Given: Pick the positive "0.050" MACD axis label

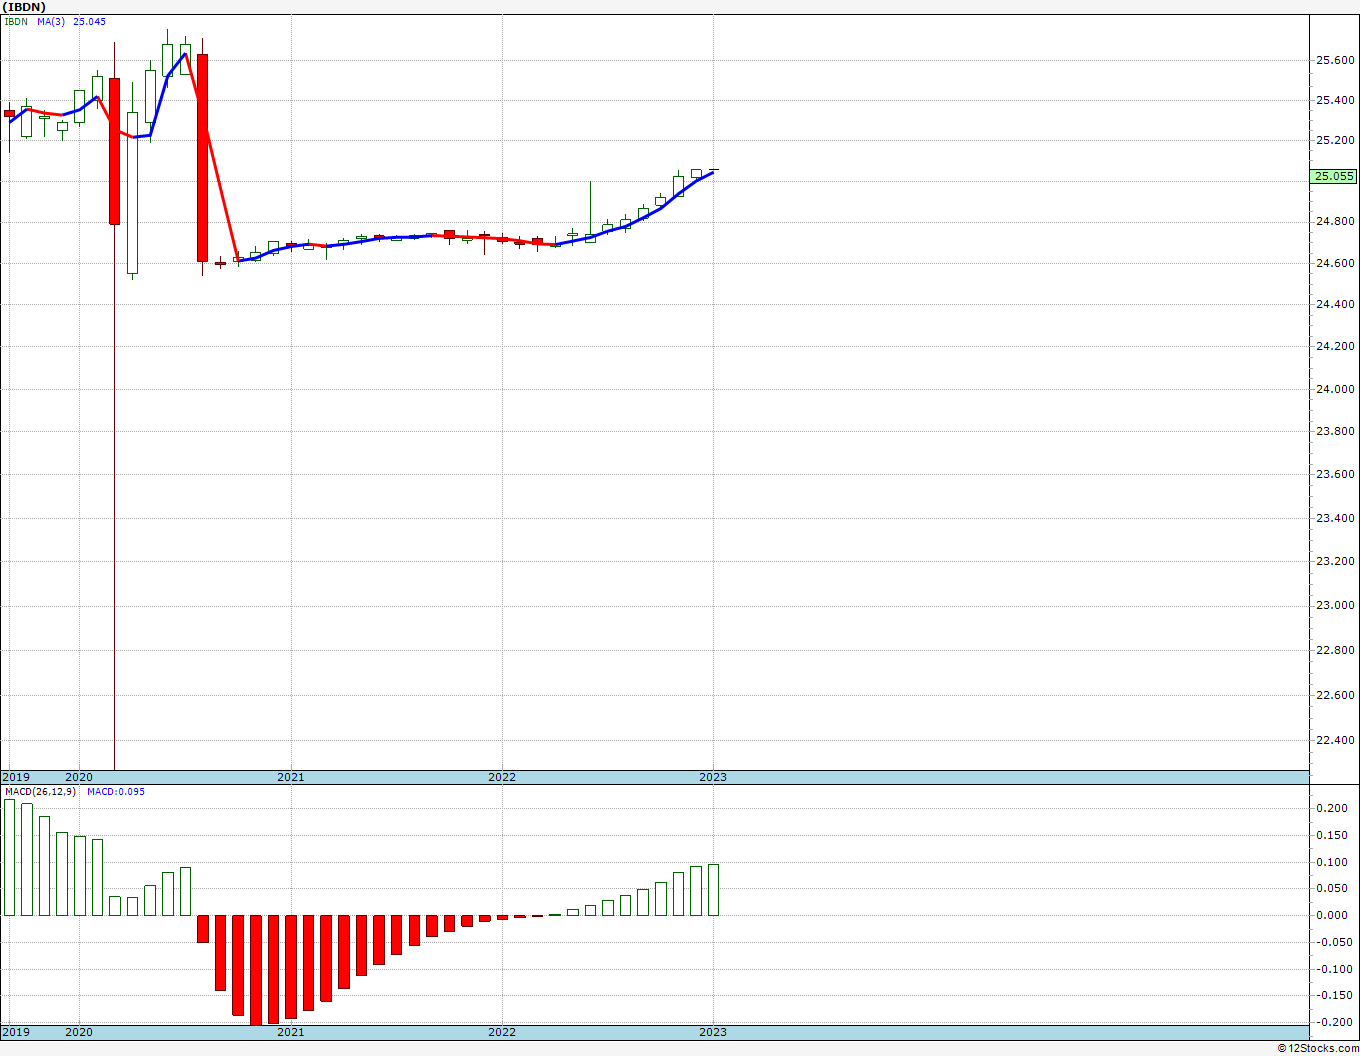Looking at the screenshot, I should [x=1332, y=888].
